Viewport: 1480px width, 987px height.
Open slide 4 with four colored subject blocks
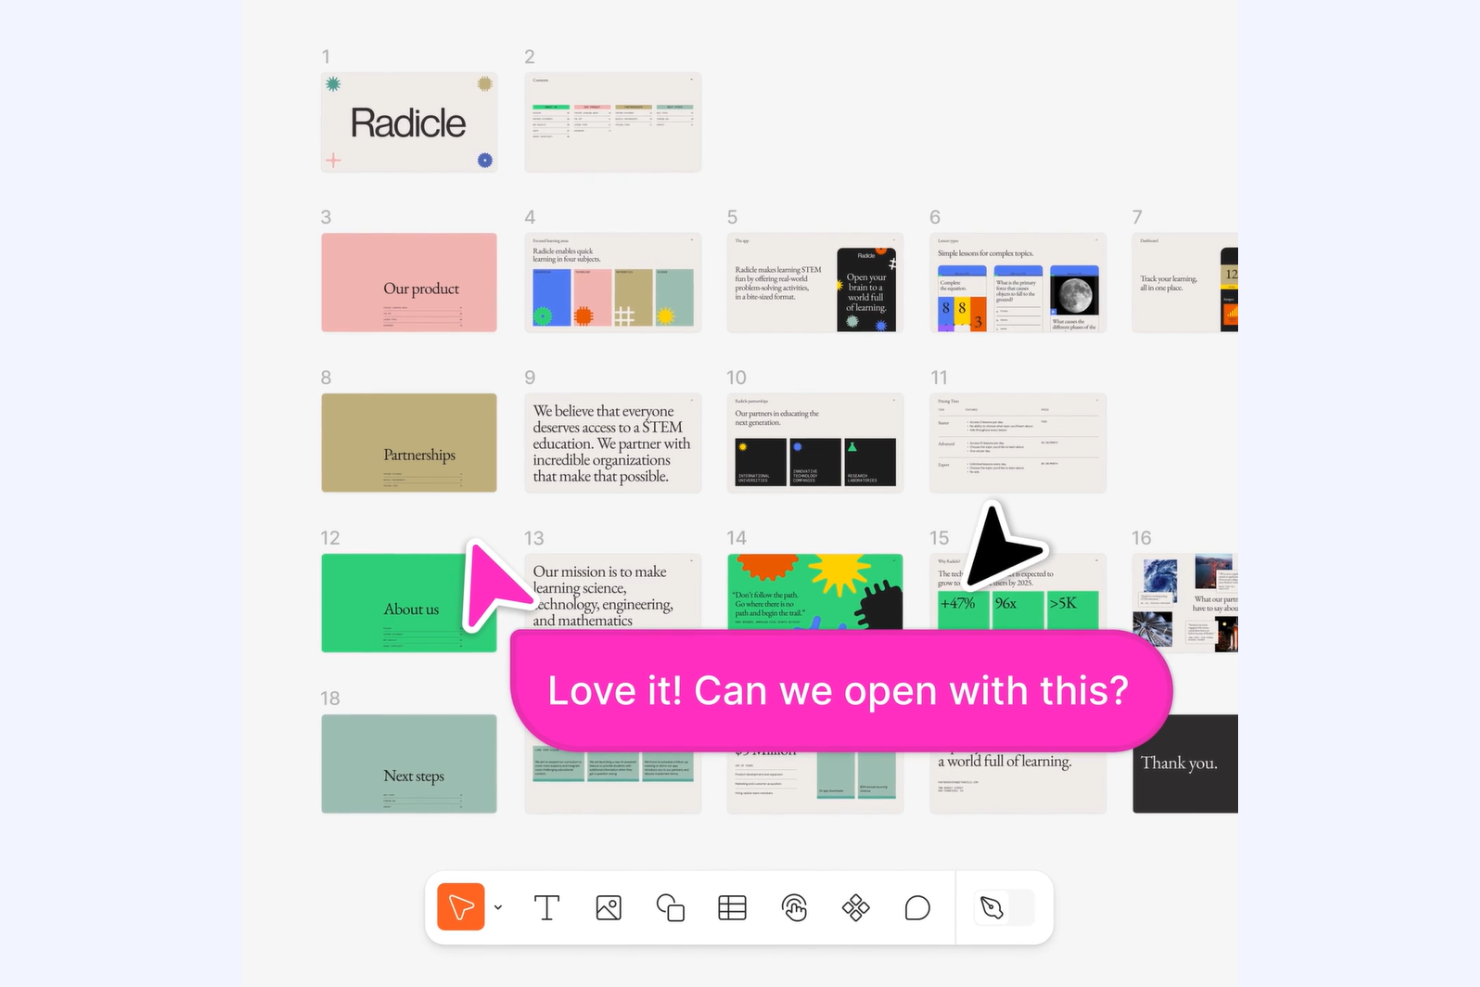coord(613,282)
